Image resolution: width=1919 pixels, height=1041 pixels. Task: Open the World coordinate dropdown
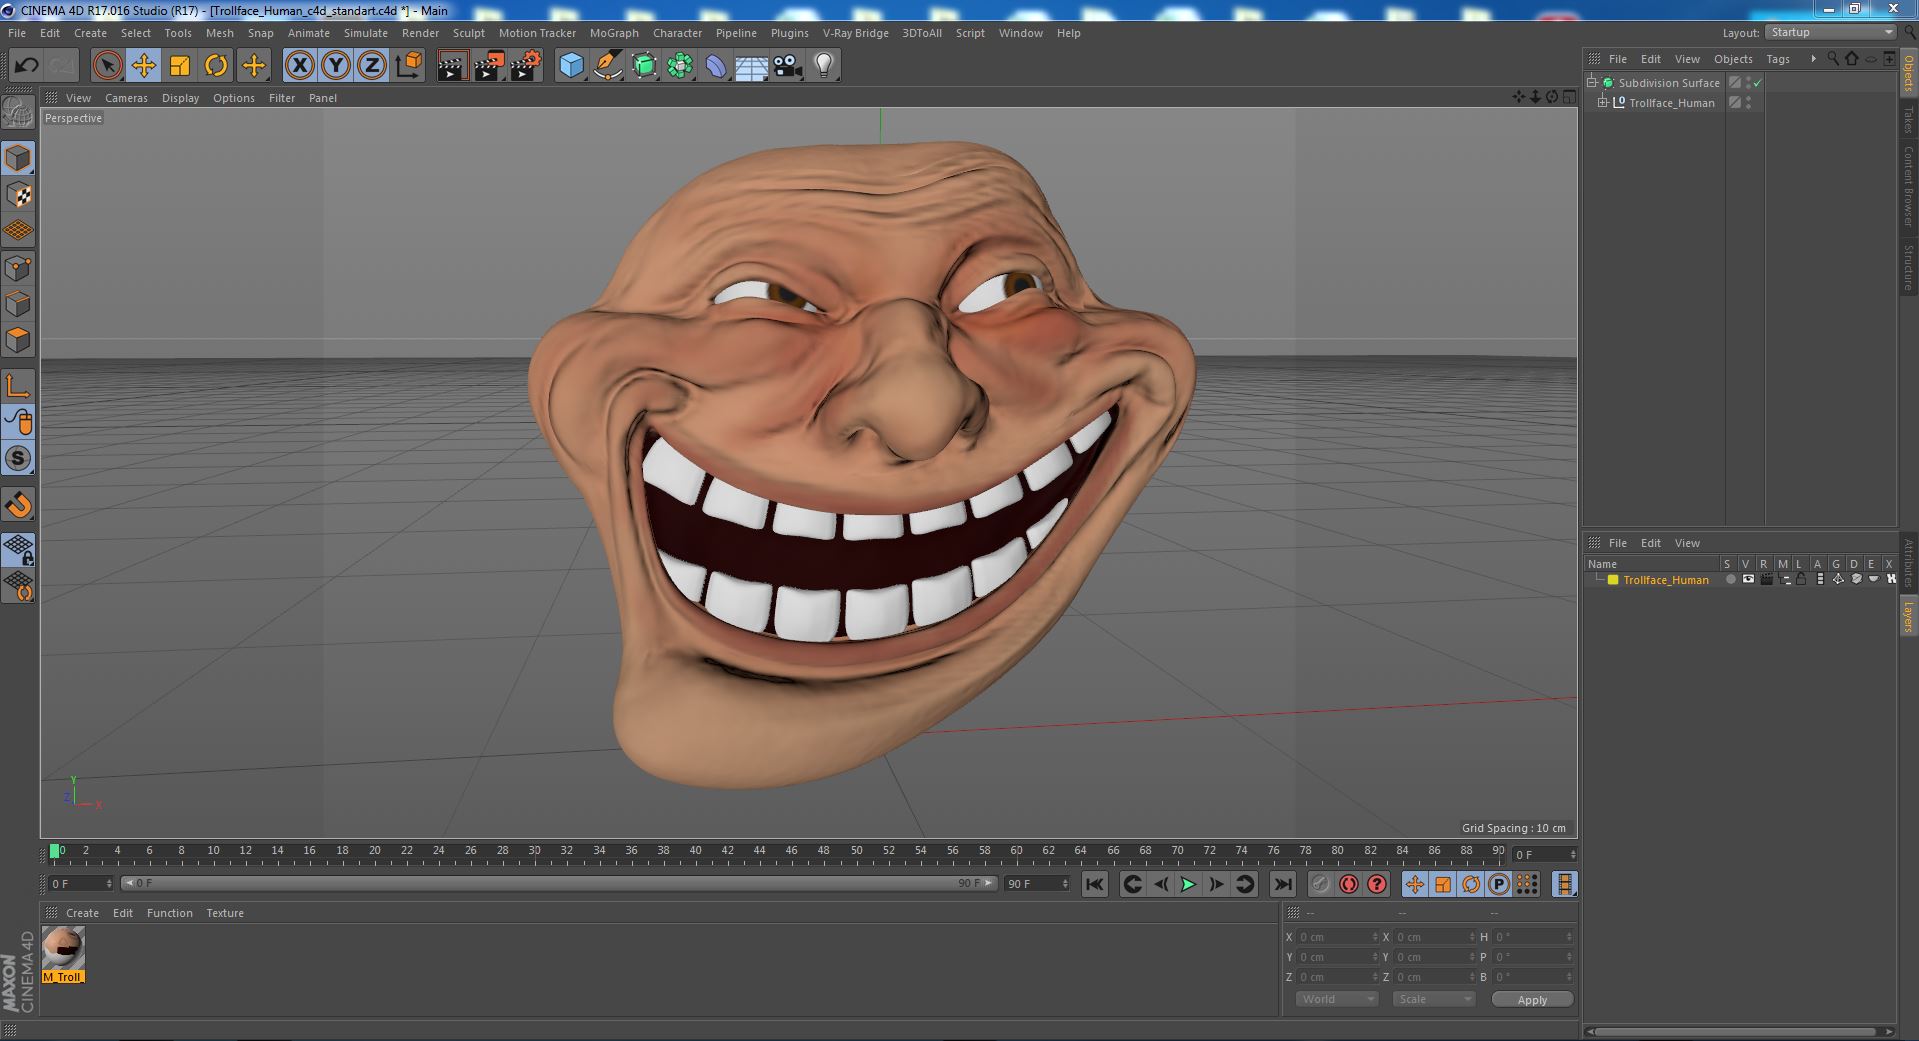(x=1337, y=999)
